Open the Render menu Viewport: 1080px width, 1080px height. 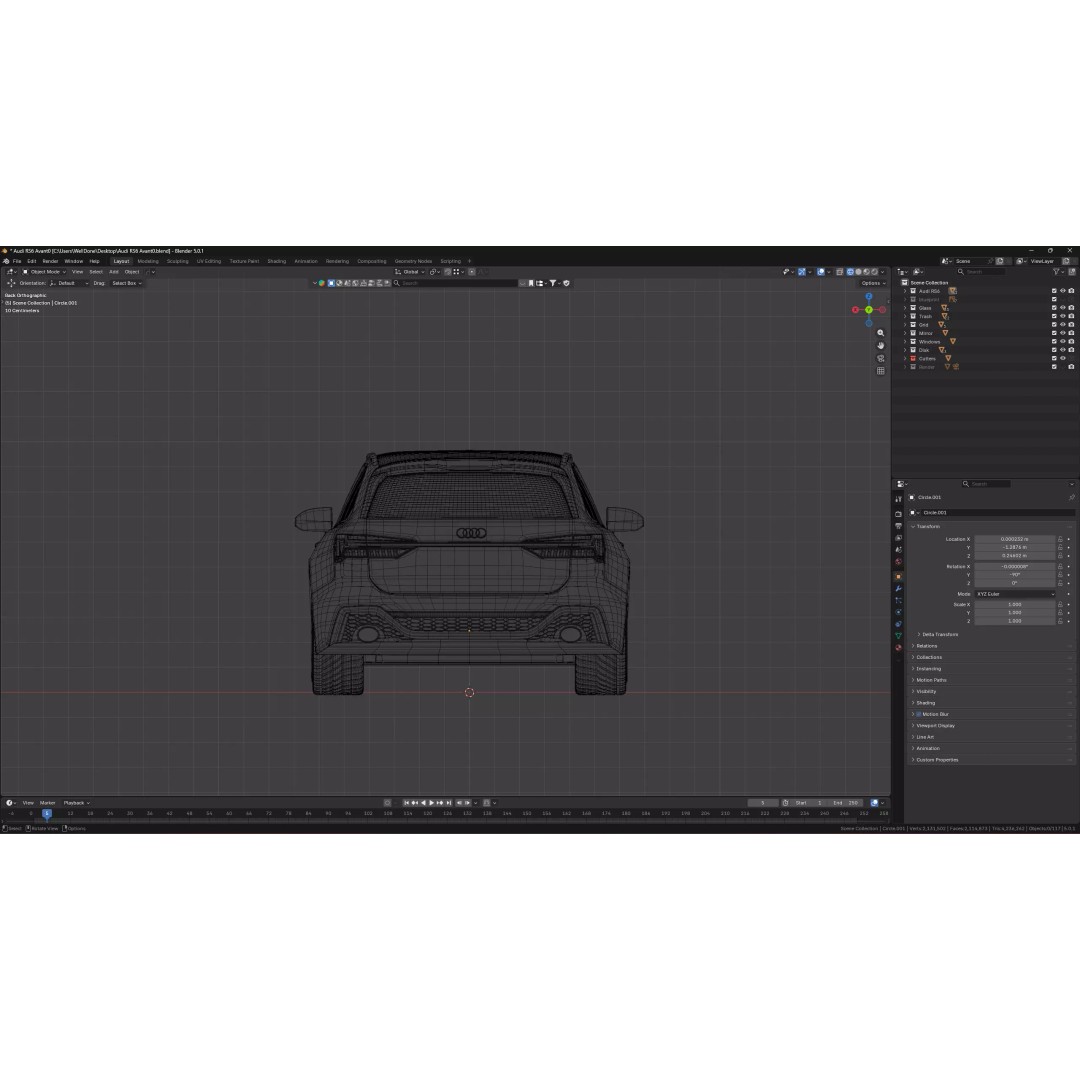click(x=50, y=262)
